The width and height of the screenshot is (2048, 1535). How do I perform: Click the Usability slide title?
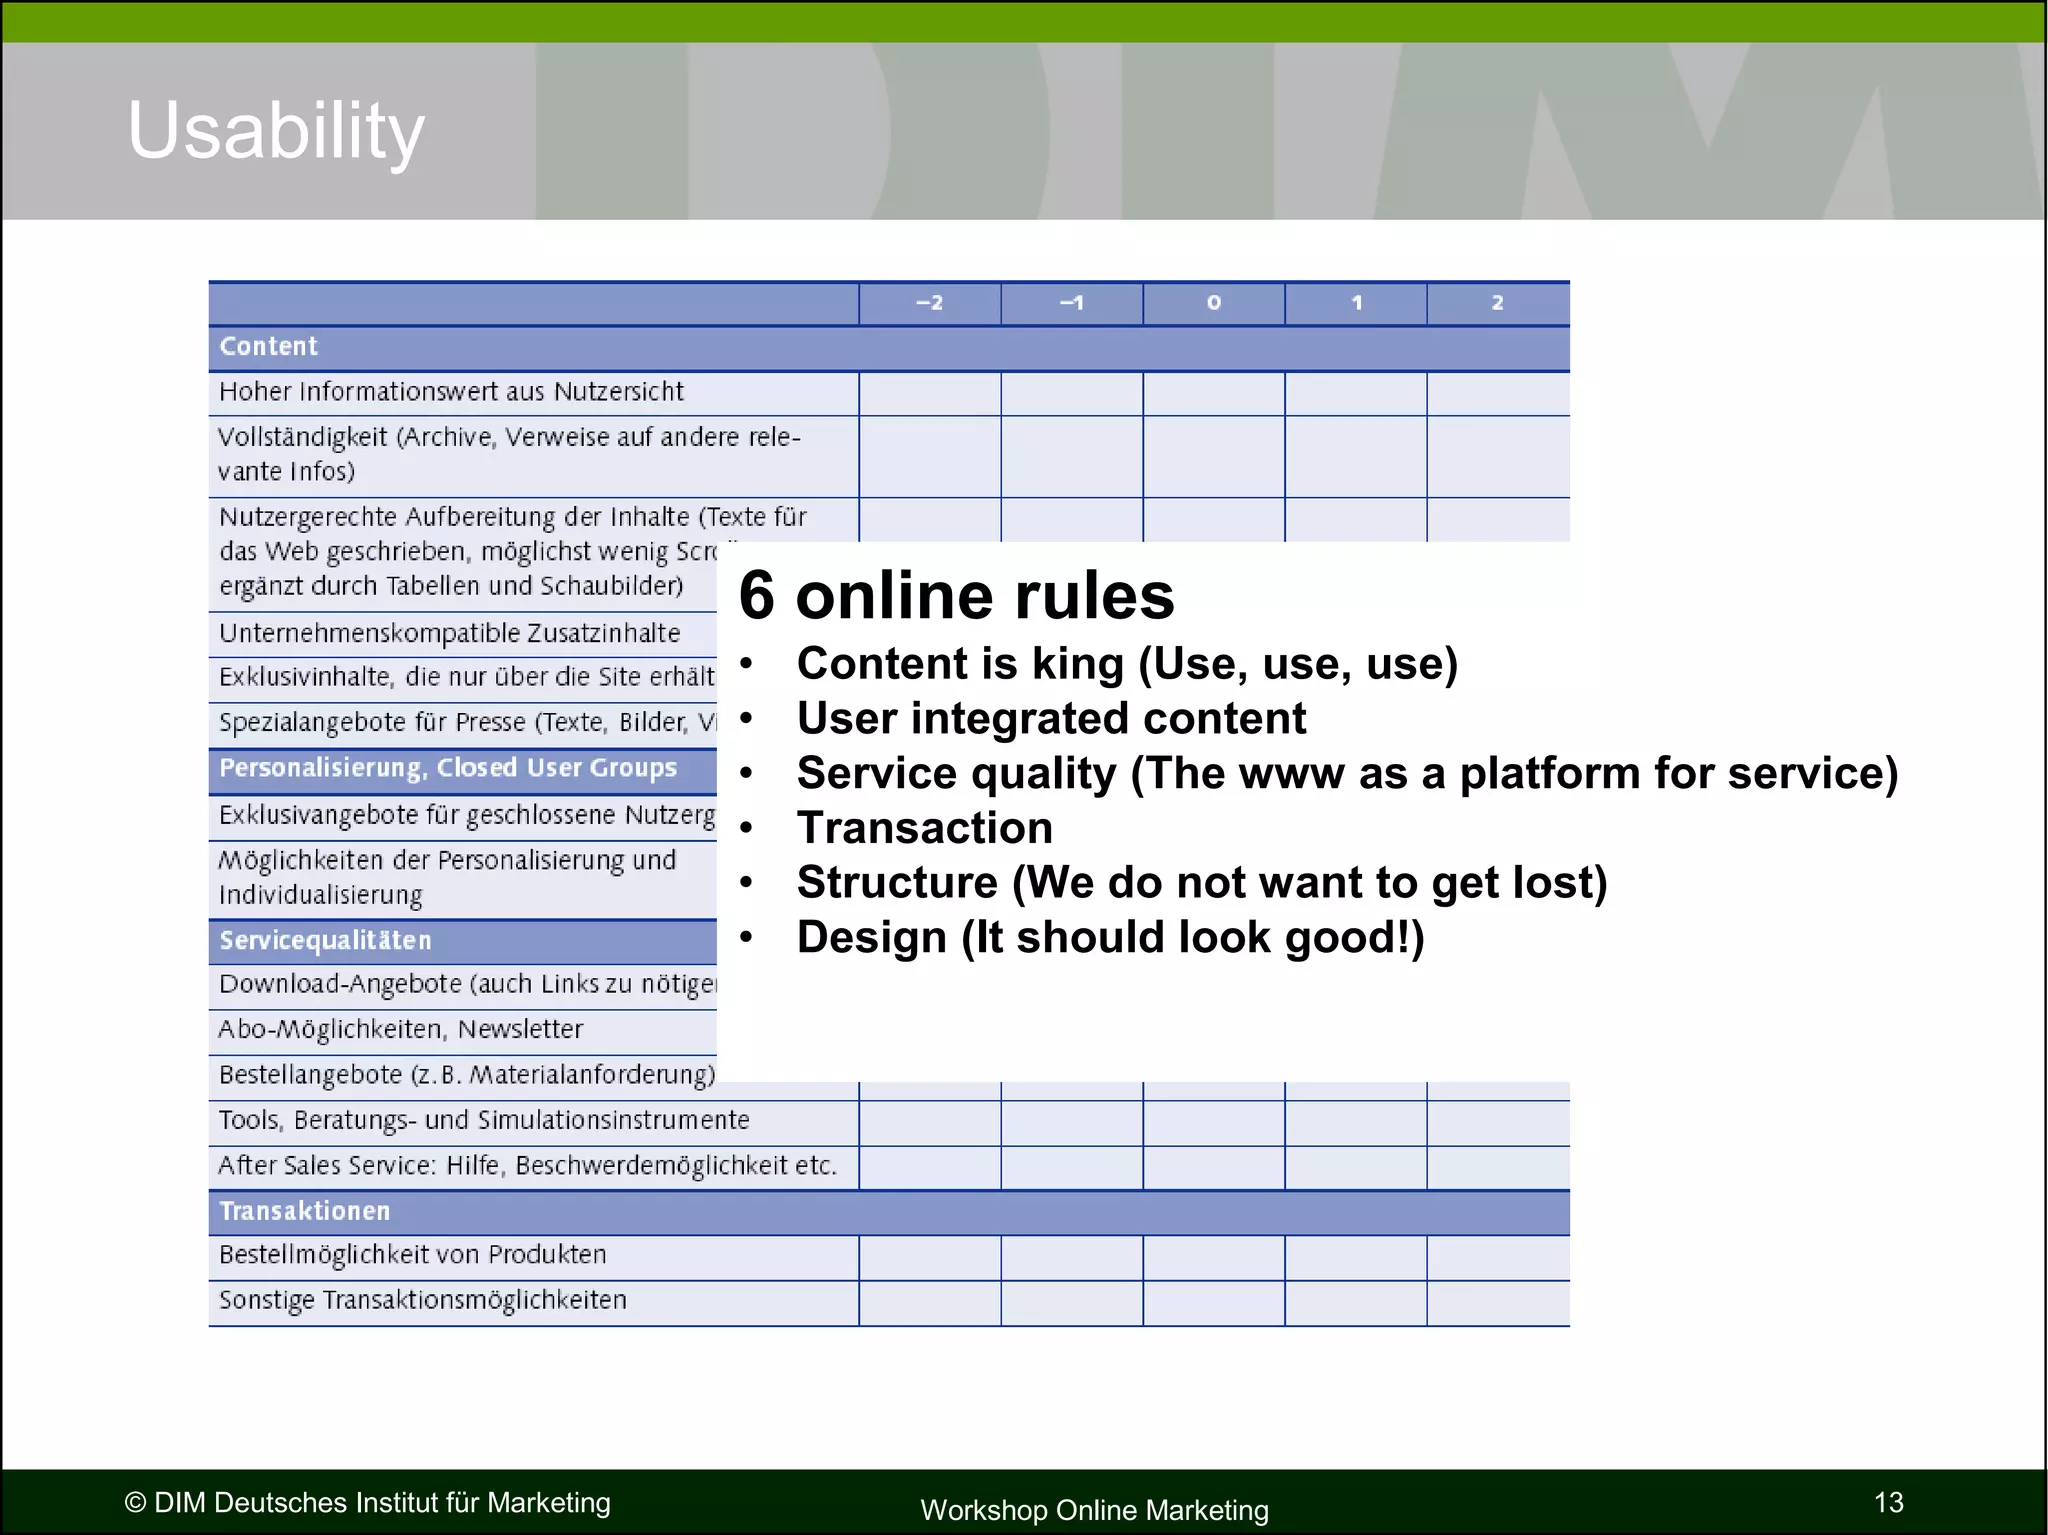(276, 130)
